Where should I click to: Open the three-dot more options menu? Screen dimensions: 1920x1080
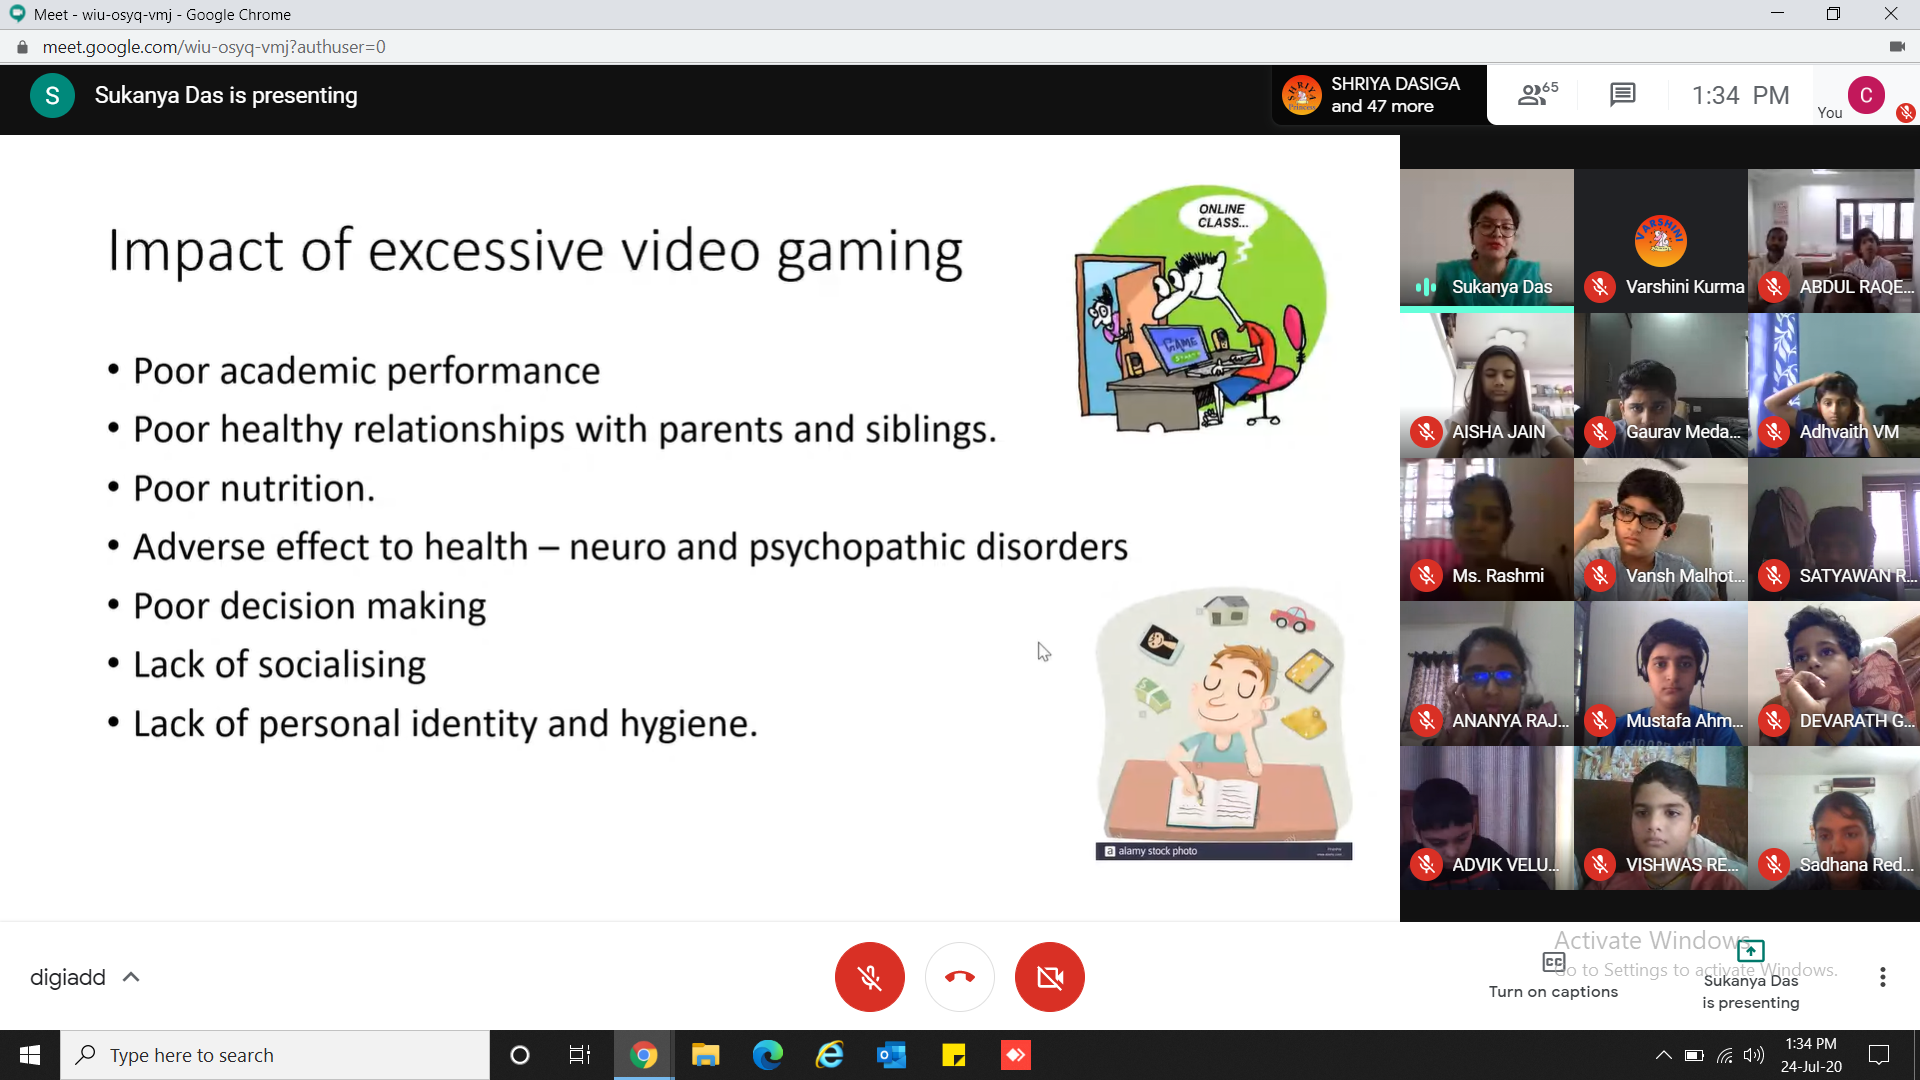tap(1882, 977)
